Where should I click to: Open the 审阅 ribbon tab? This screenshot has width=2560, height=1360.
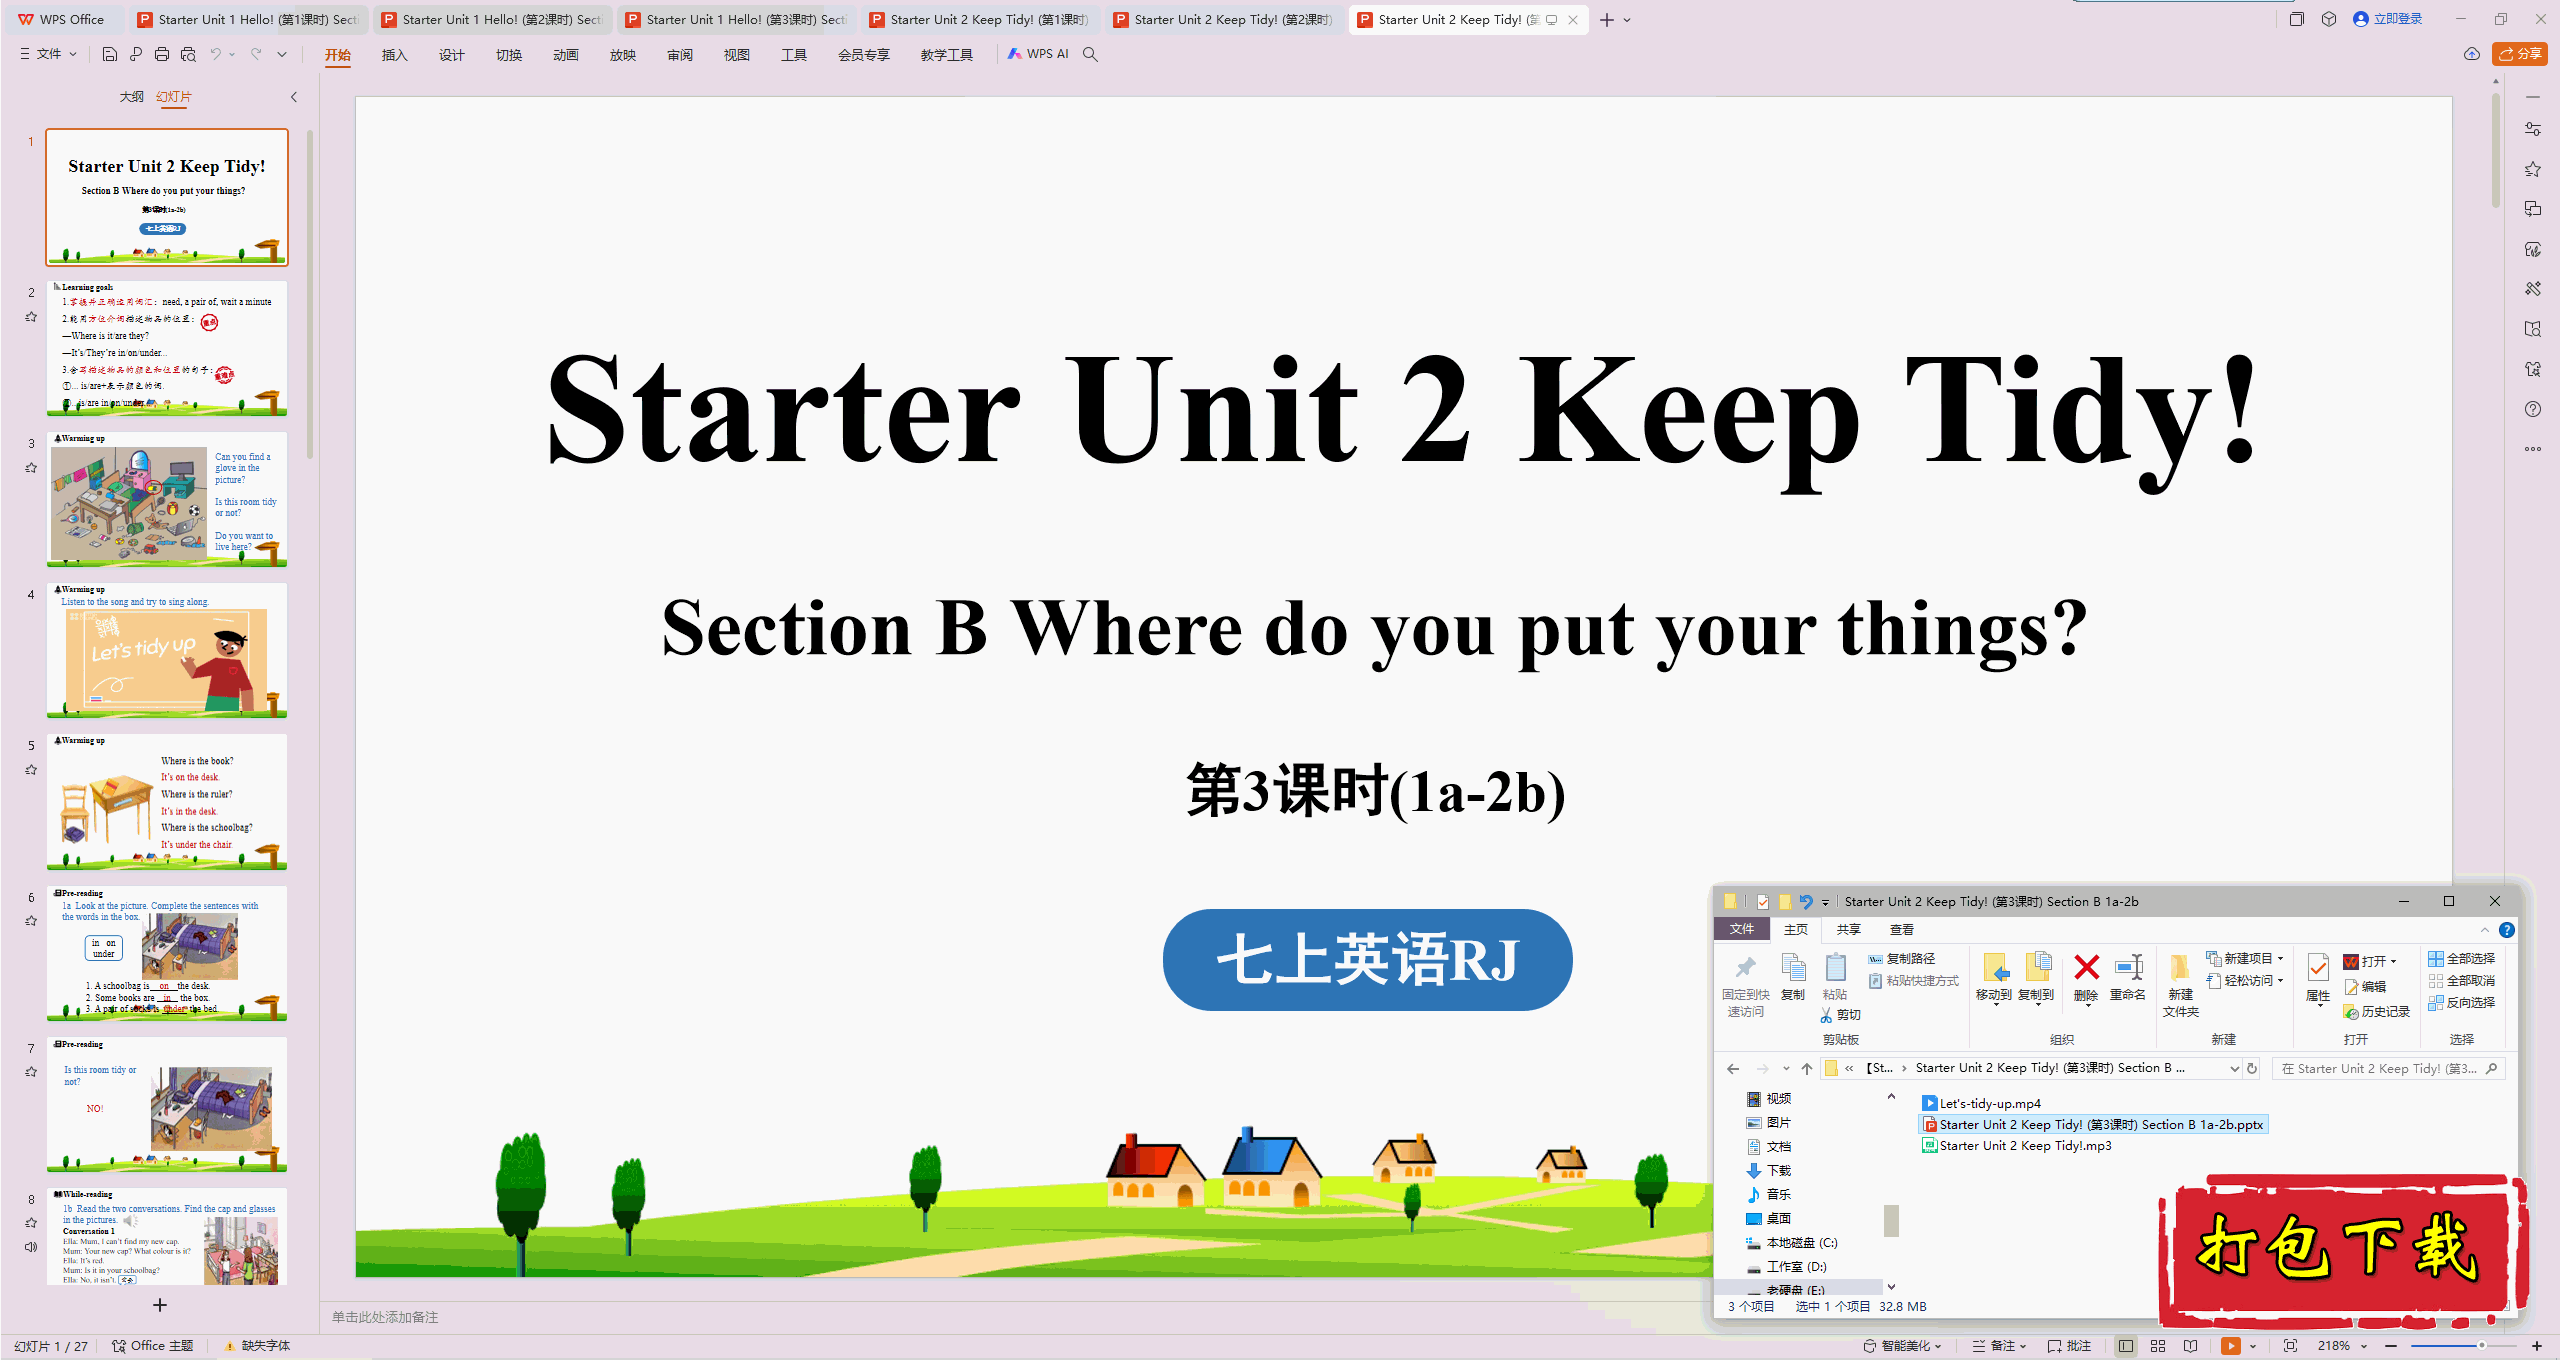pos(680,55)
